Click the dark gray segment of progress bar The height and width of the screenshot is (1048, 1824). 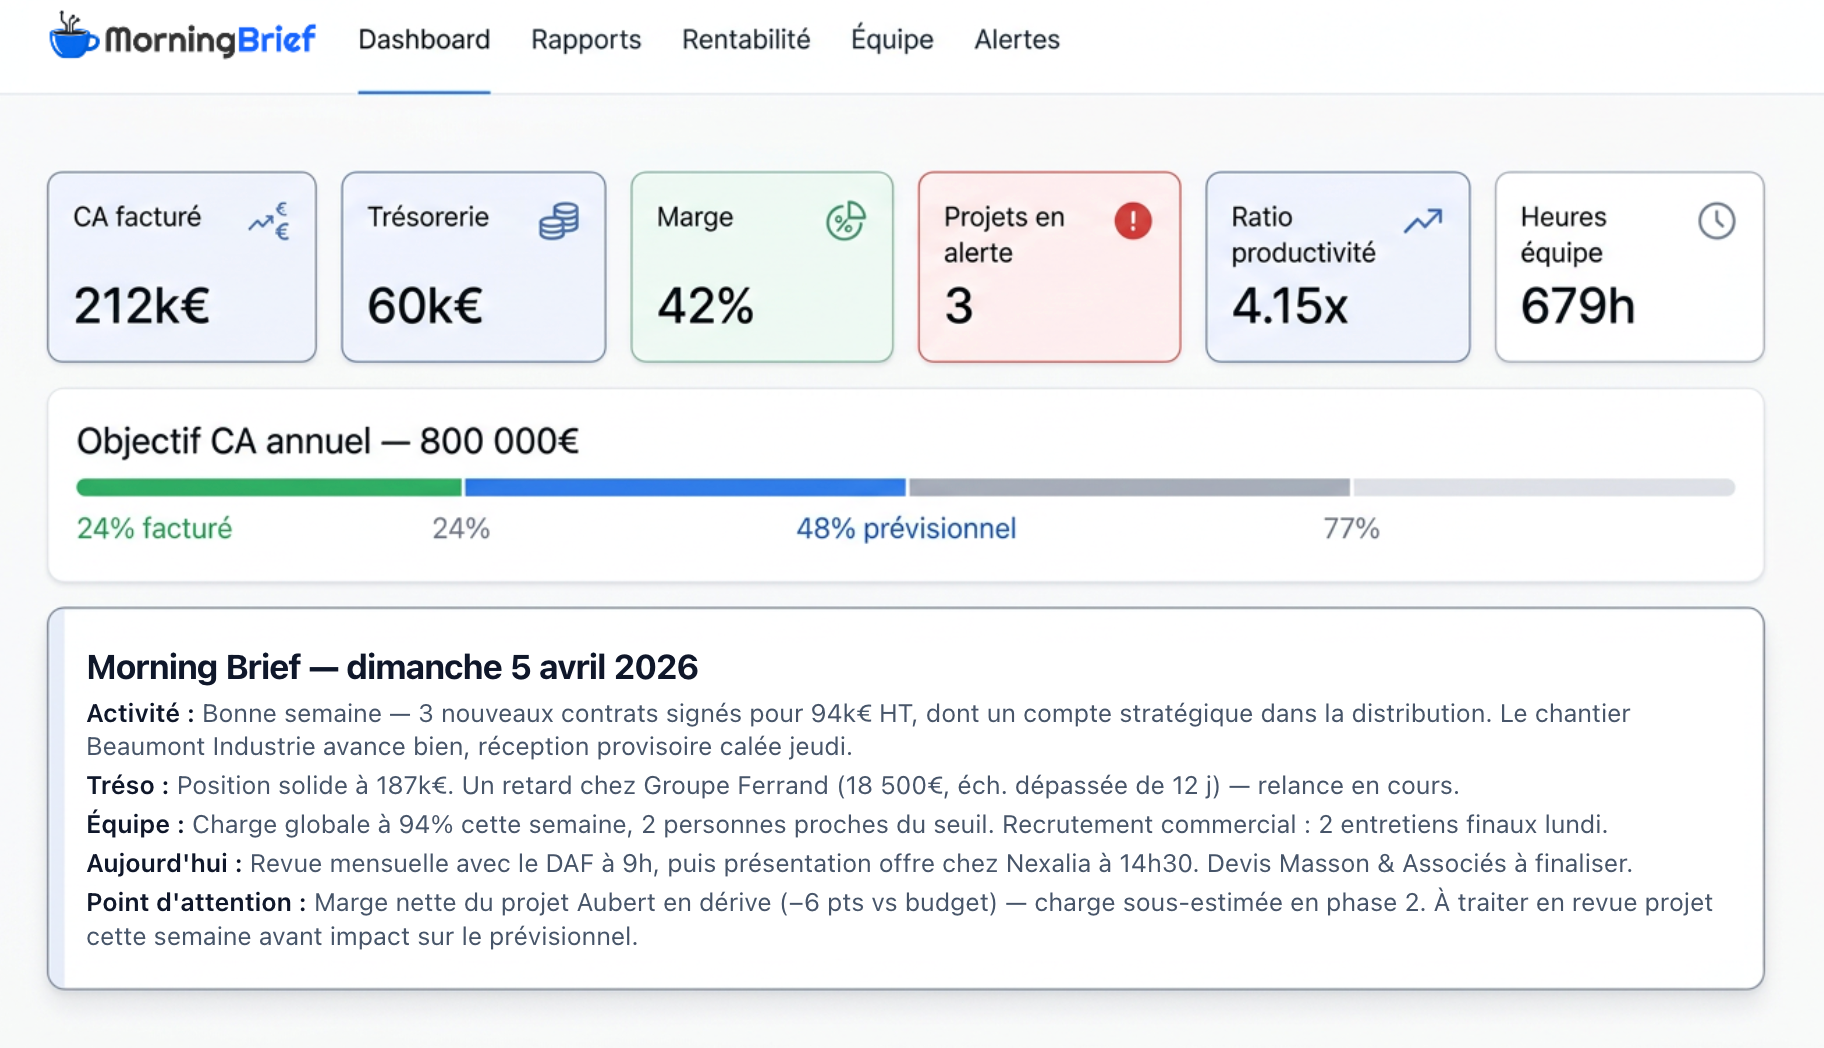(x=1129, y=488)
